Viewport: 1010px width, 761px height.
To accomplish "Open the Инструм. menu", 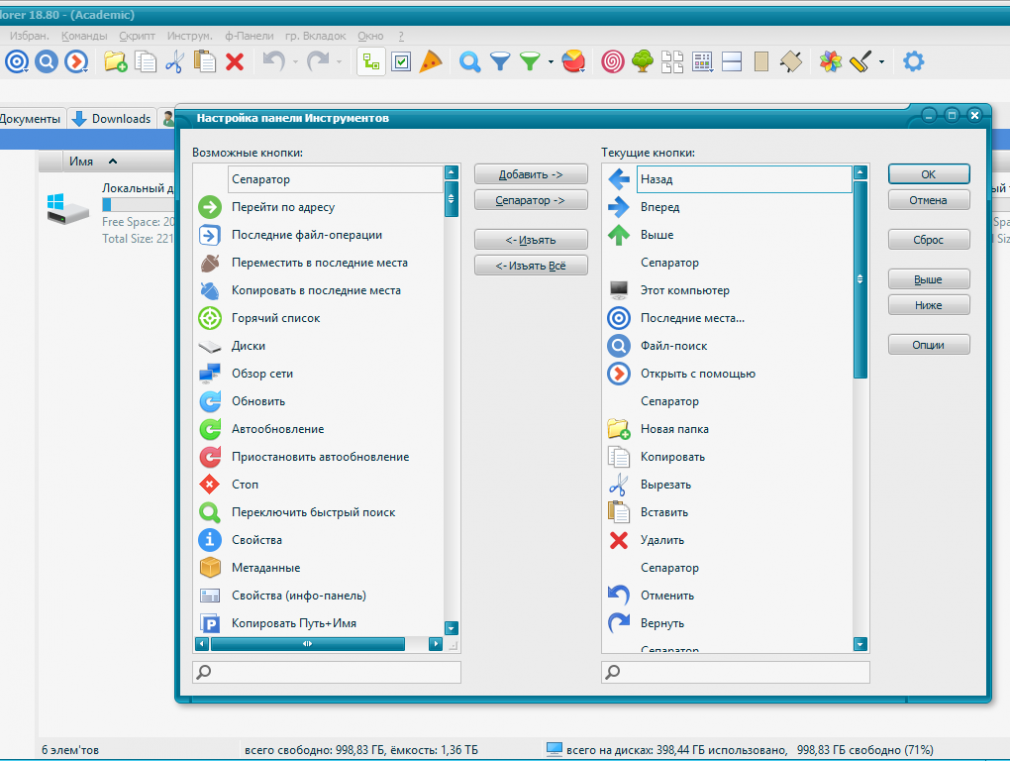I will 189,36.
